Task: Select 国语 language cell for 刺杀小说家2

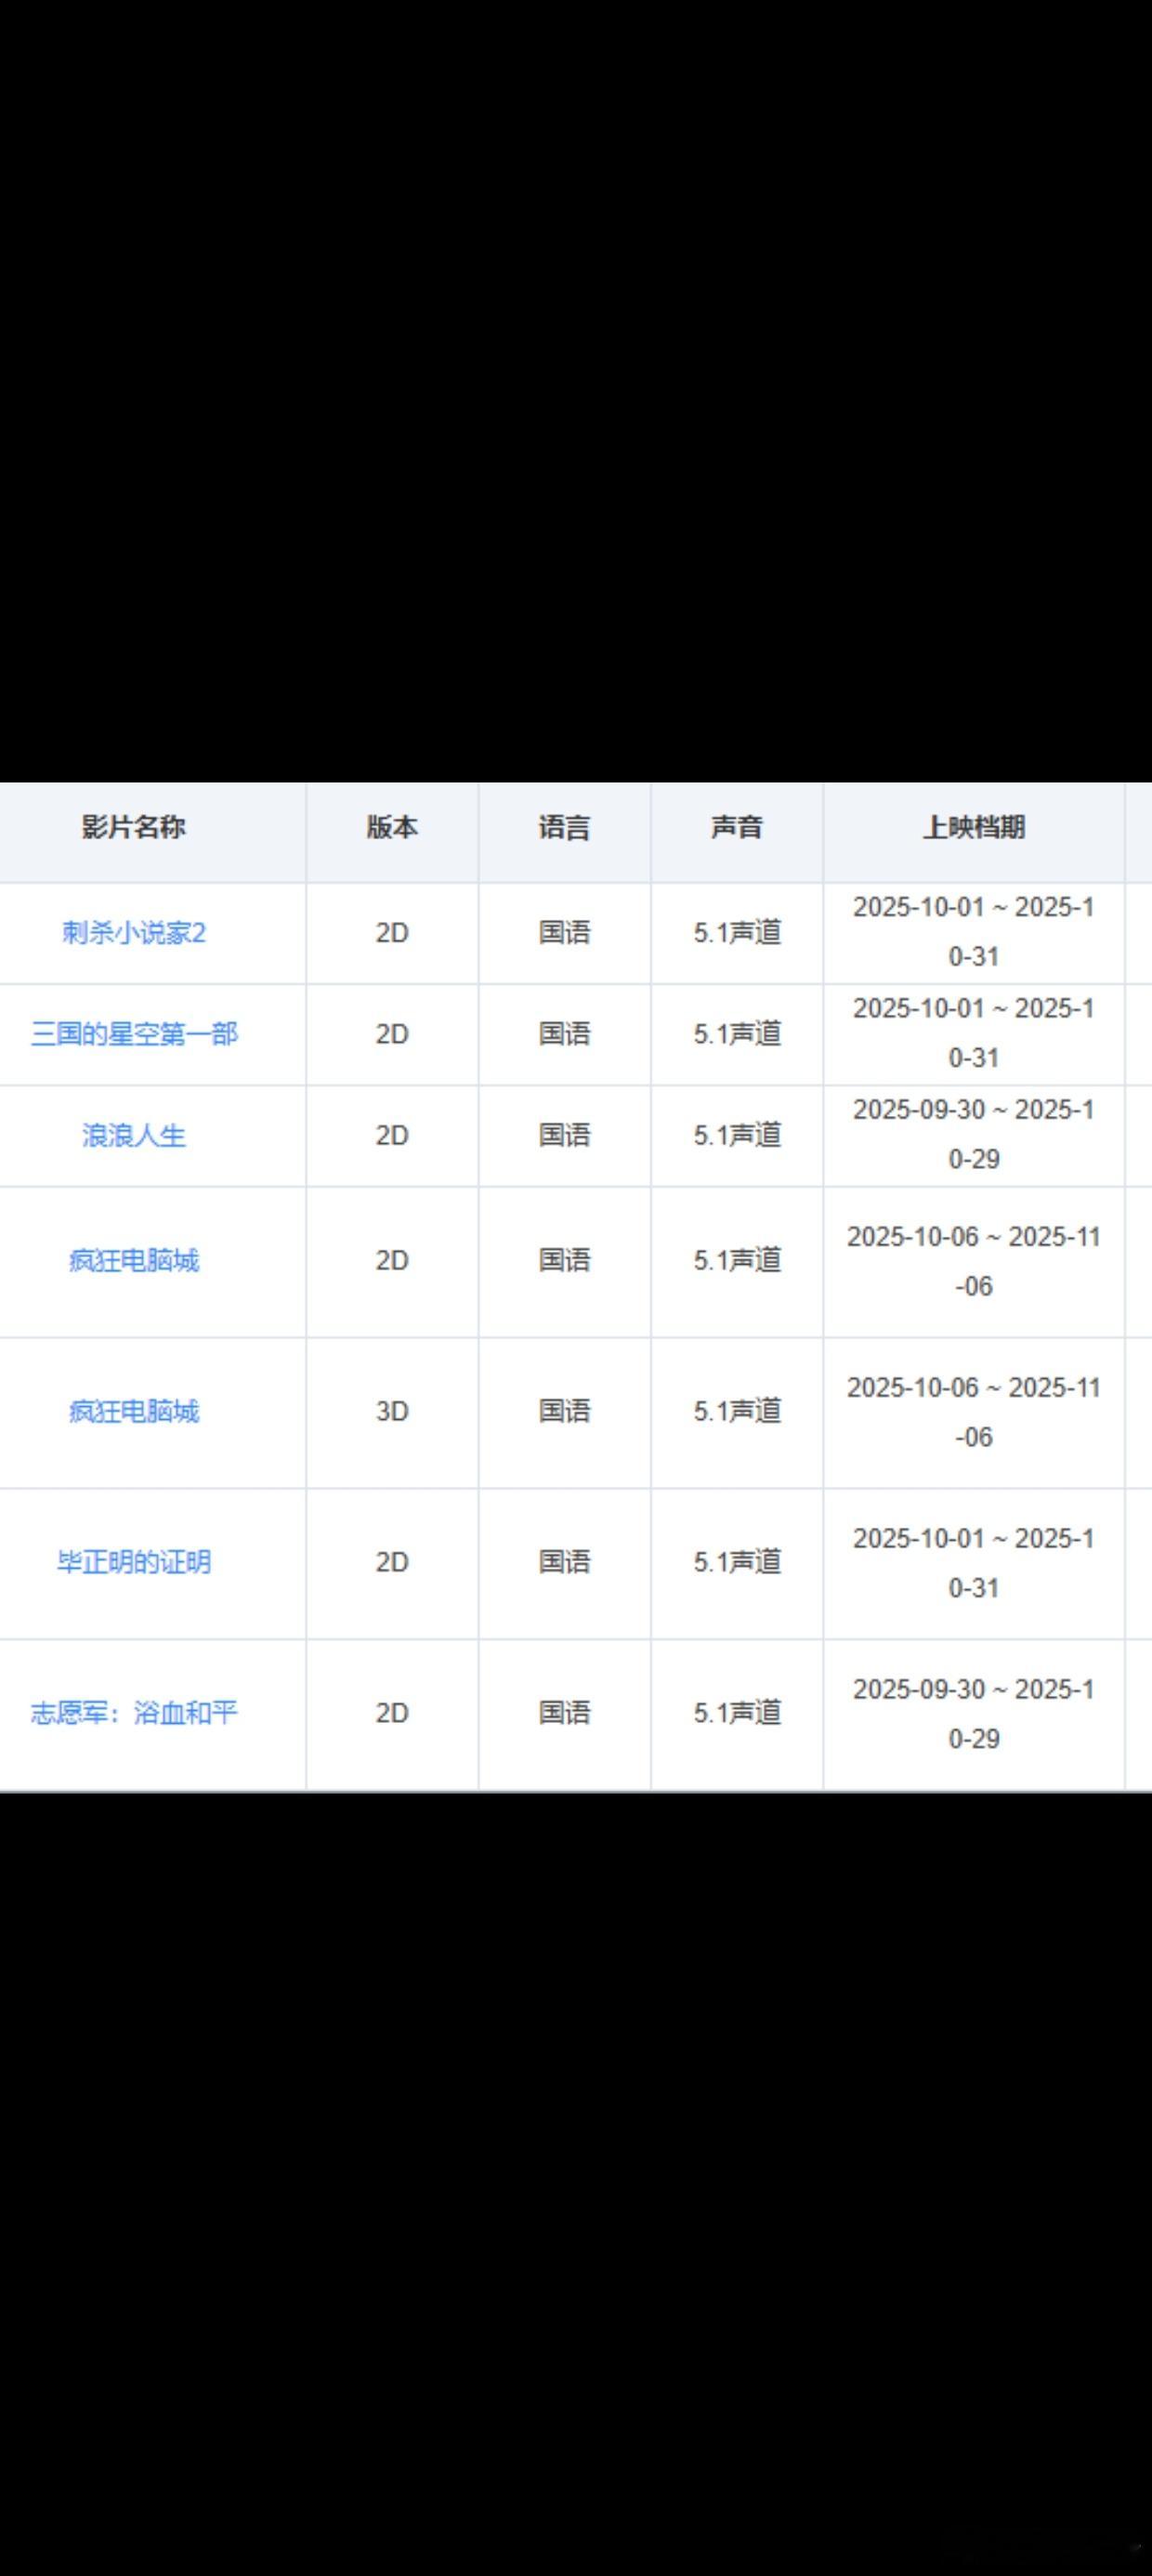Action: 564,933
